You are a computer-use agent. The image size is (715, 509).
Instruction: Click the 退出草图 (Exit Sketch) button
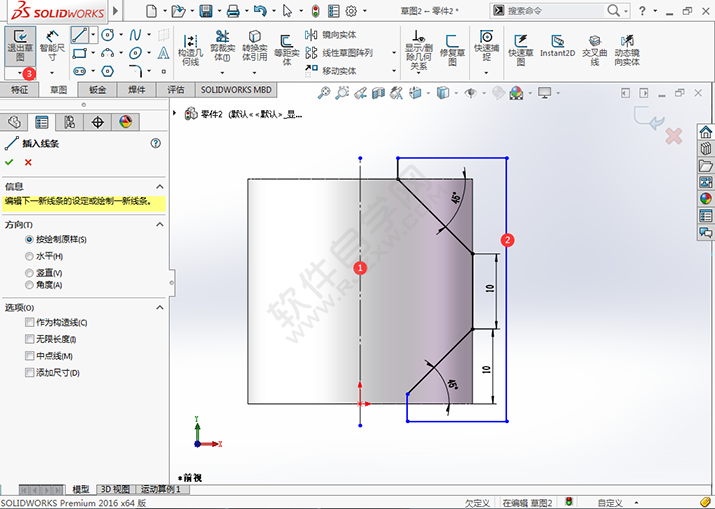(x=19, y=44)
